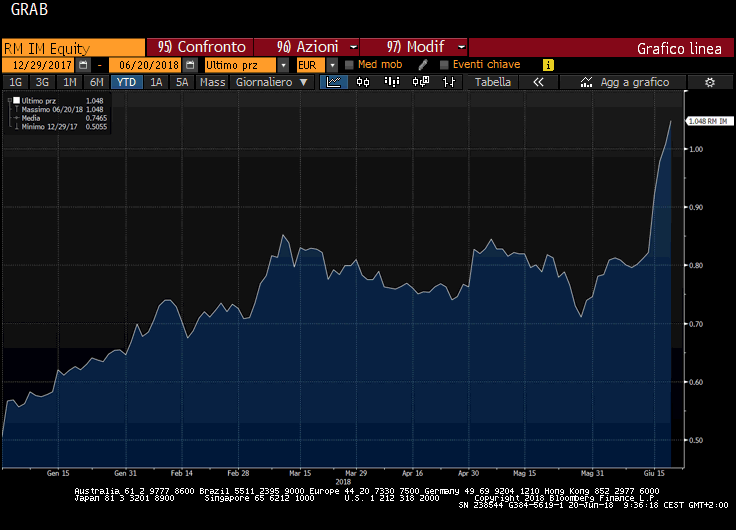Open the EUR currency dropdown arrow
Image resolution: width=736 pixels, height=530 pixels.
tap(332, 65)
